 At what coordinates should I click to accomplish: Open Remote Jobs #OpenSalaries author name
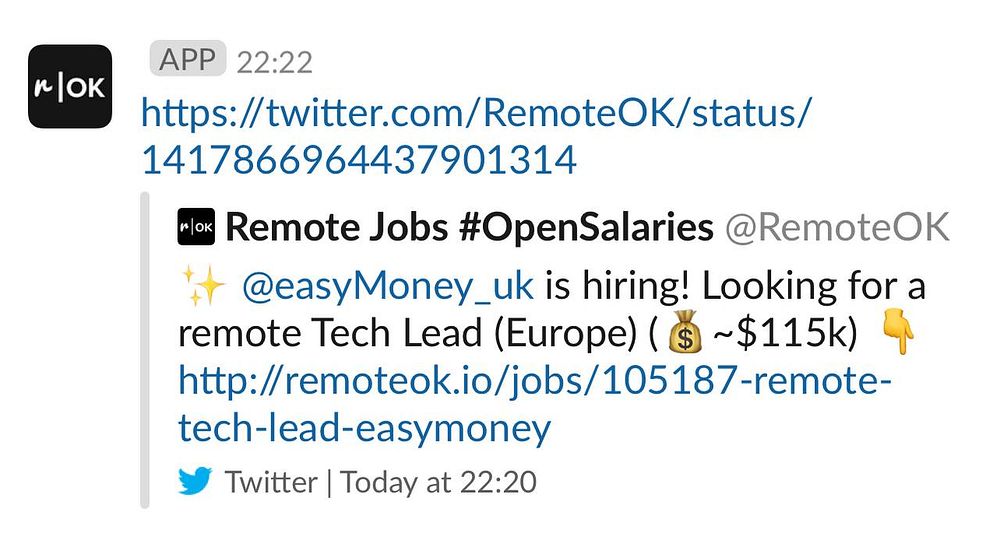point(469,228)
